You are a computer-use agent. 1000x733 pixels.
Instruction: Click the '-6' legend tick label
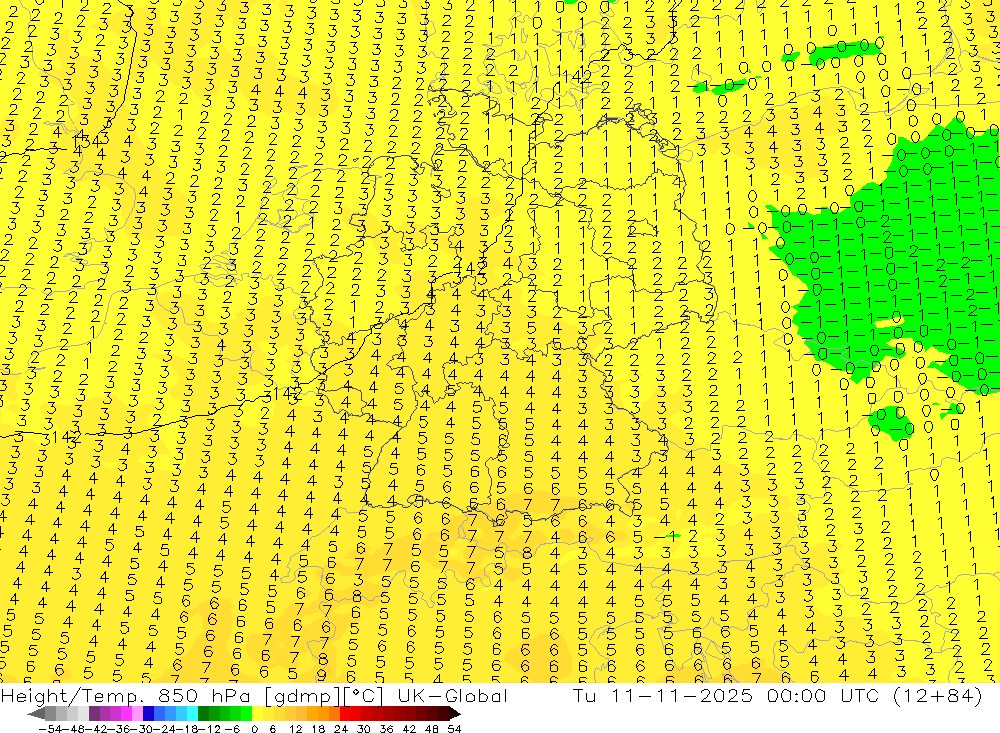click(232, 729)
